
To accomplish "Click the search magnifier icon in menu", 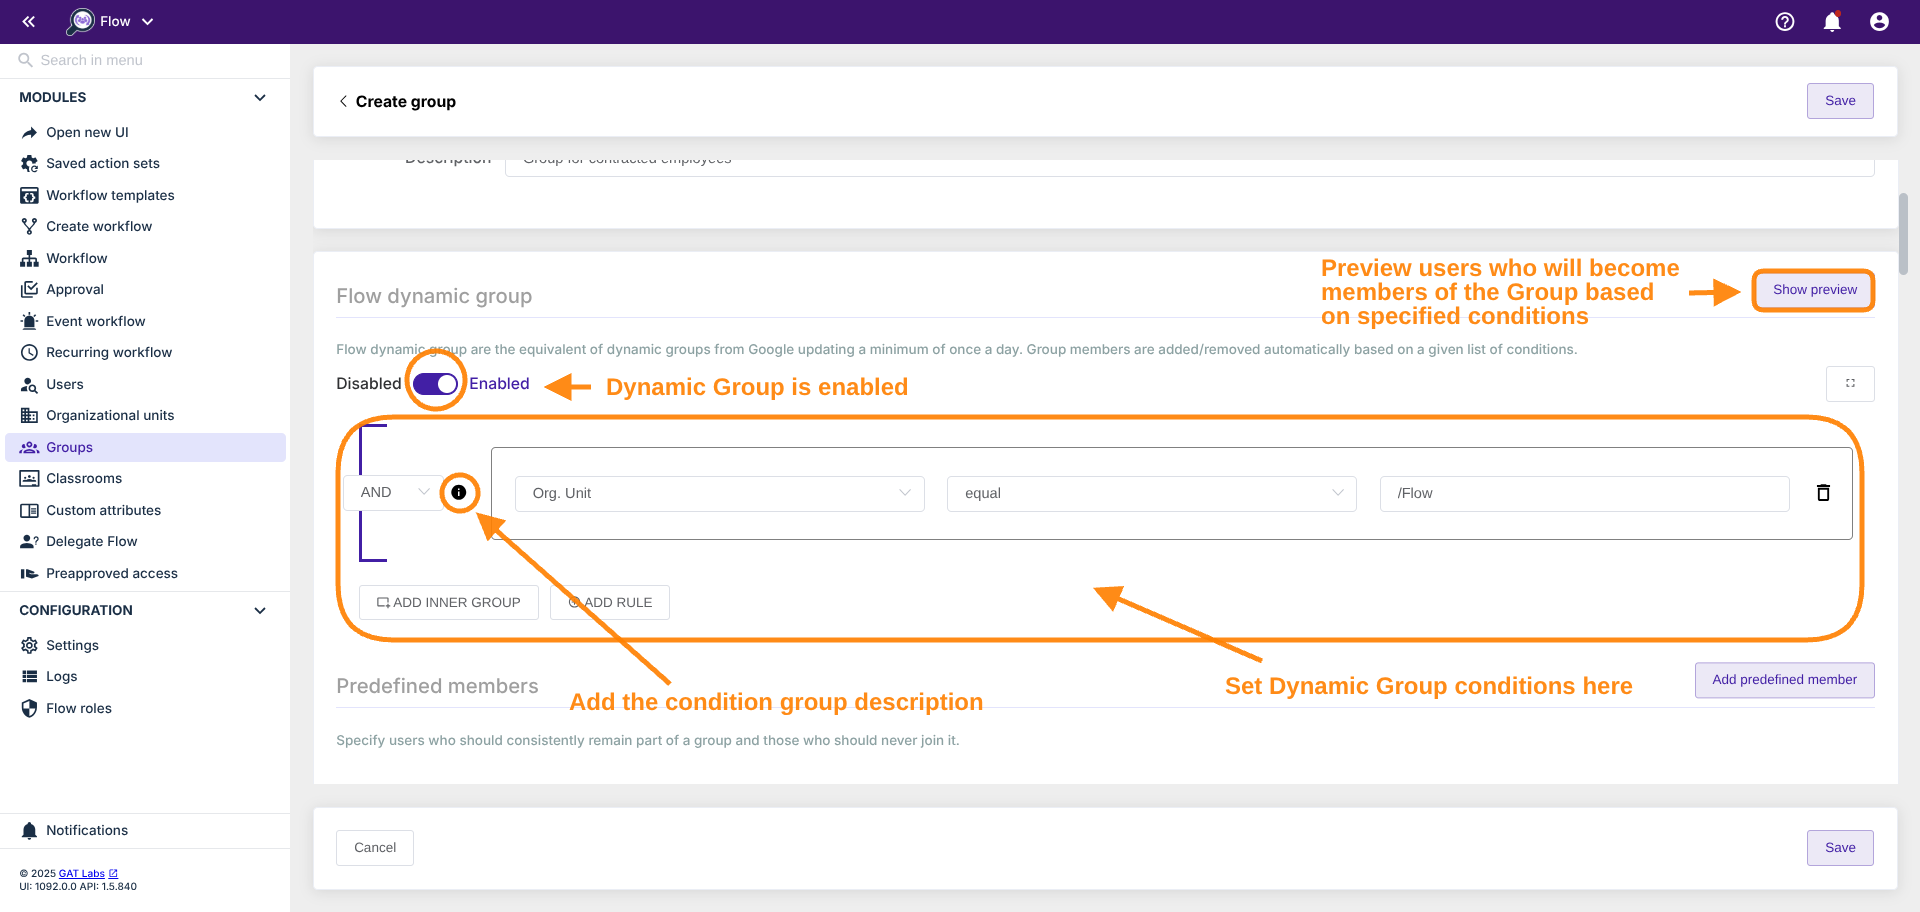I will point(26,60).
